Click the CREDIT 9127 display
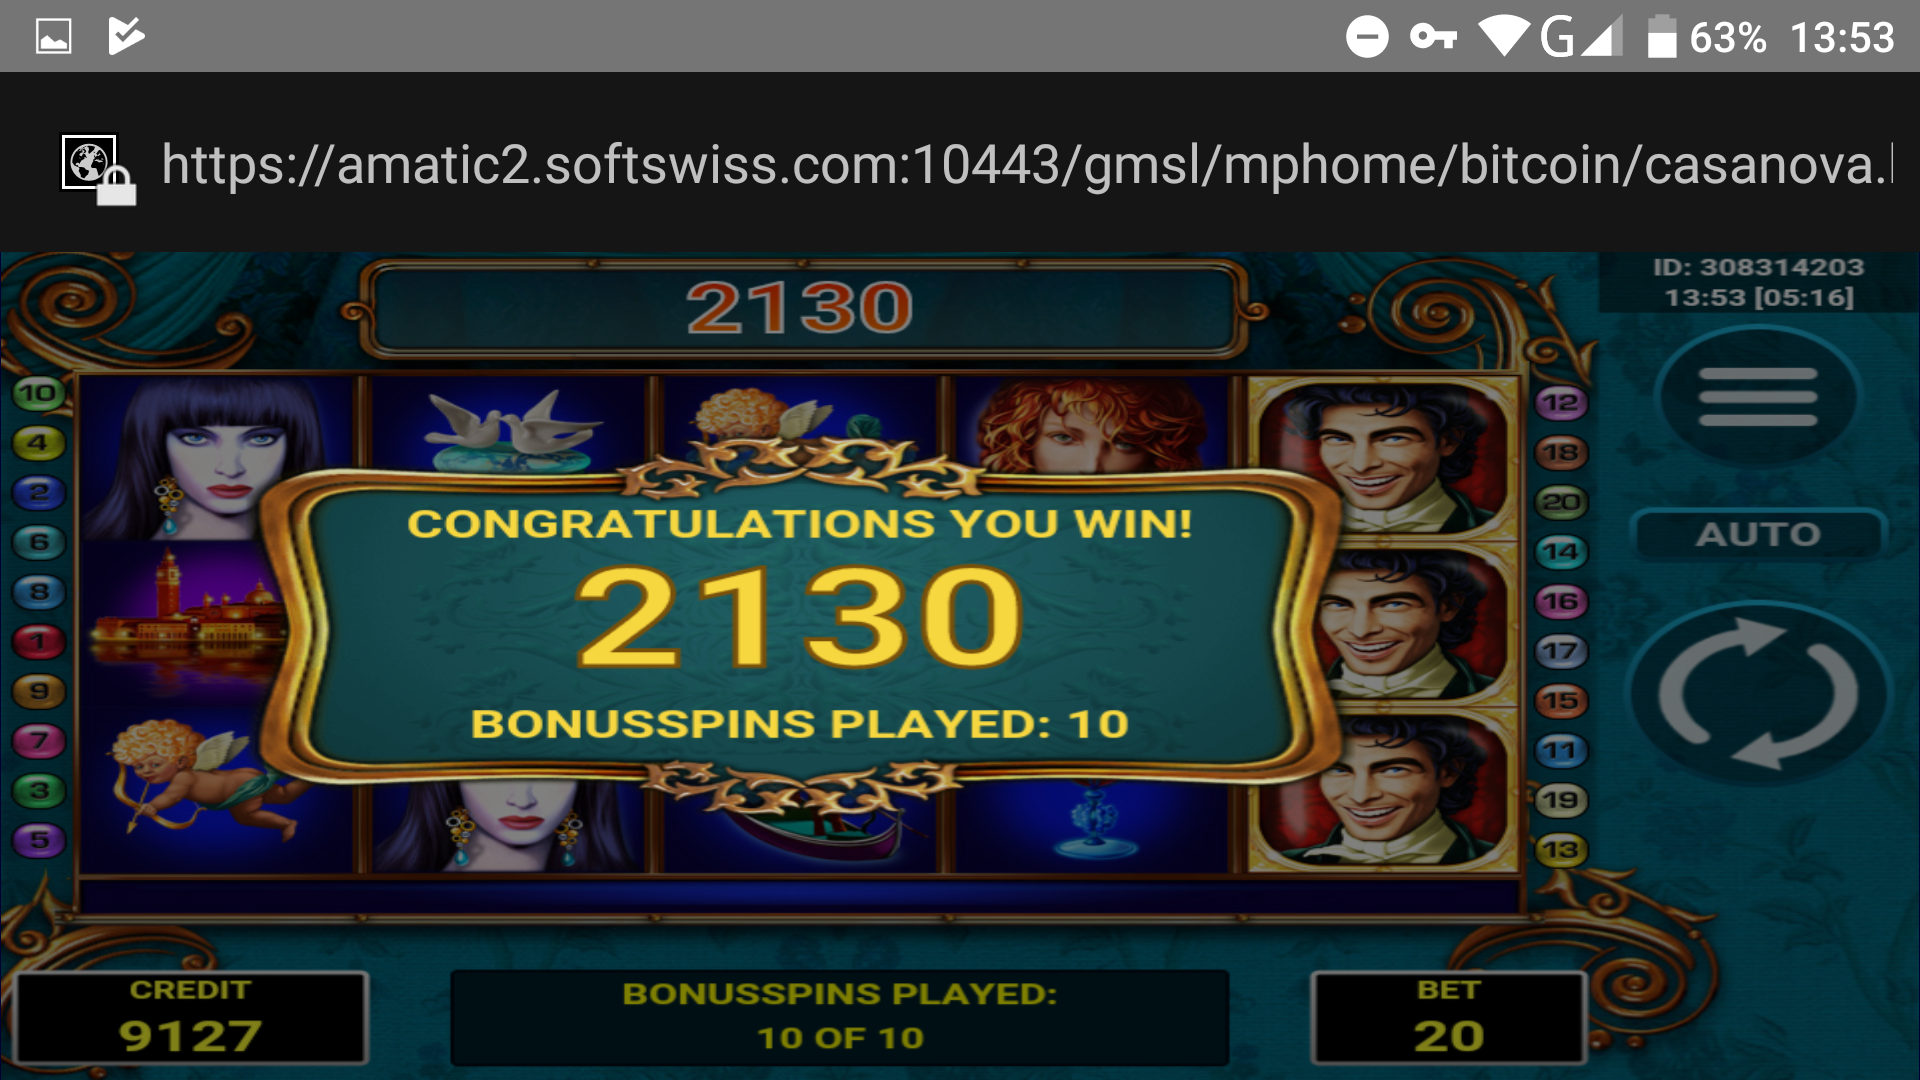The width and height of the screenshot is (1920, 1080). pyautogui.click(x=190, y=1018)
